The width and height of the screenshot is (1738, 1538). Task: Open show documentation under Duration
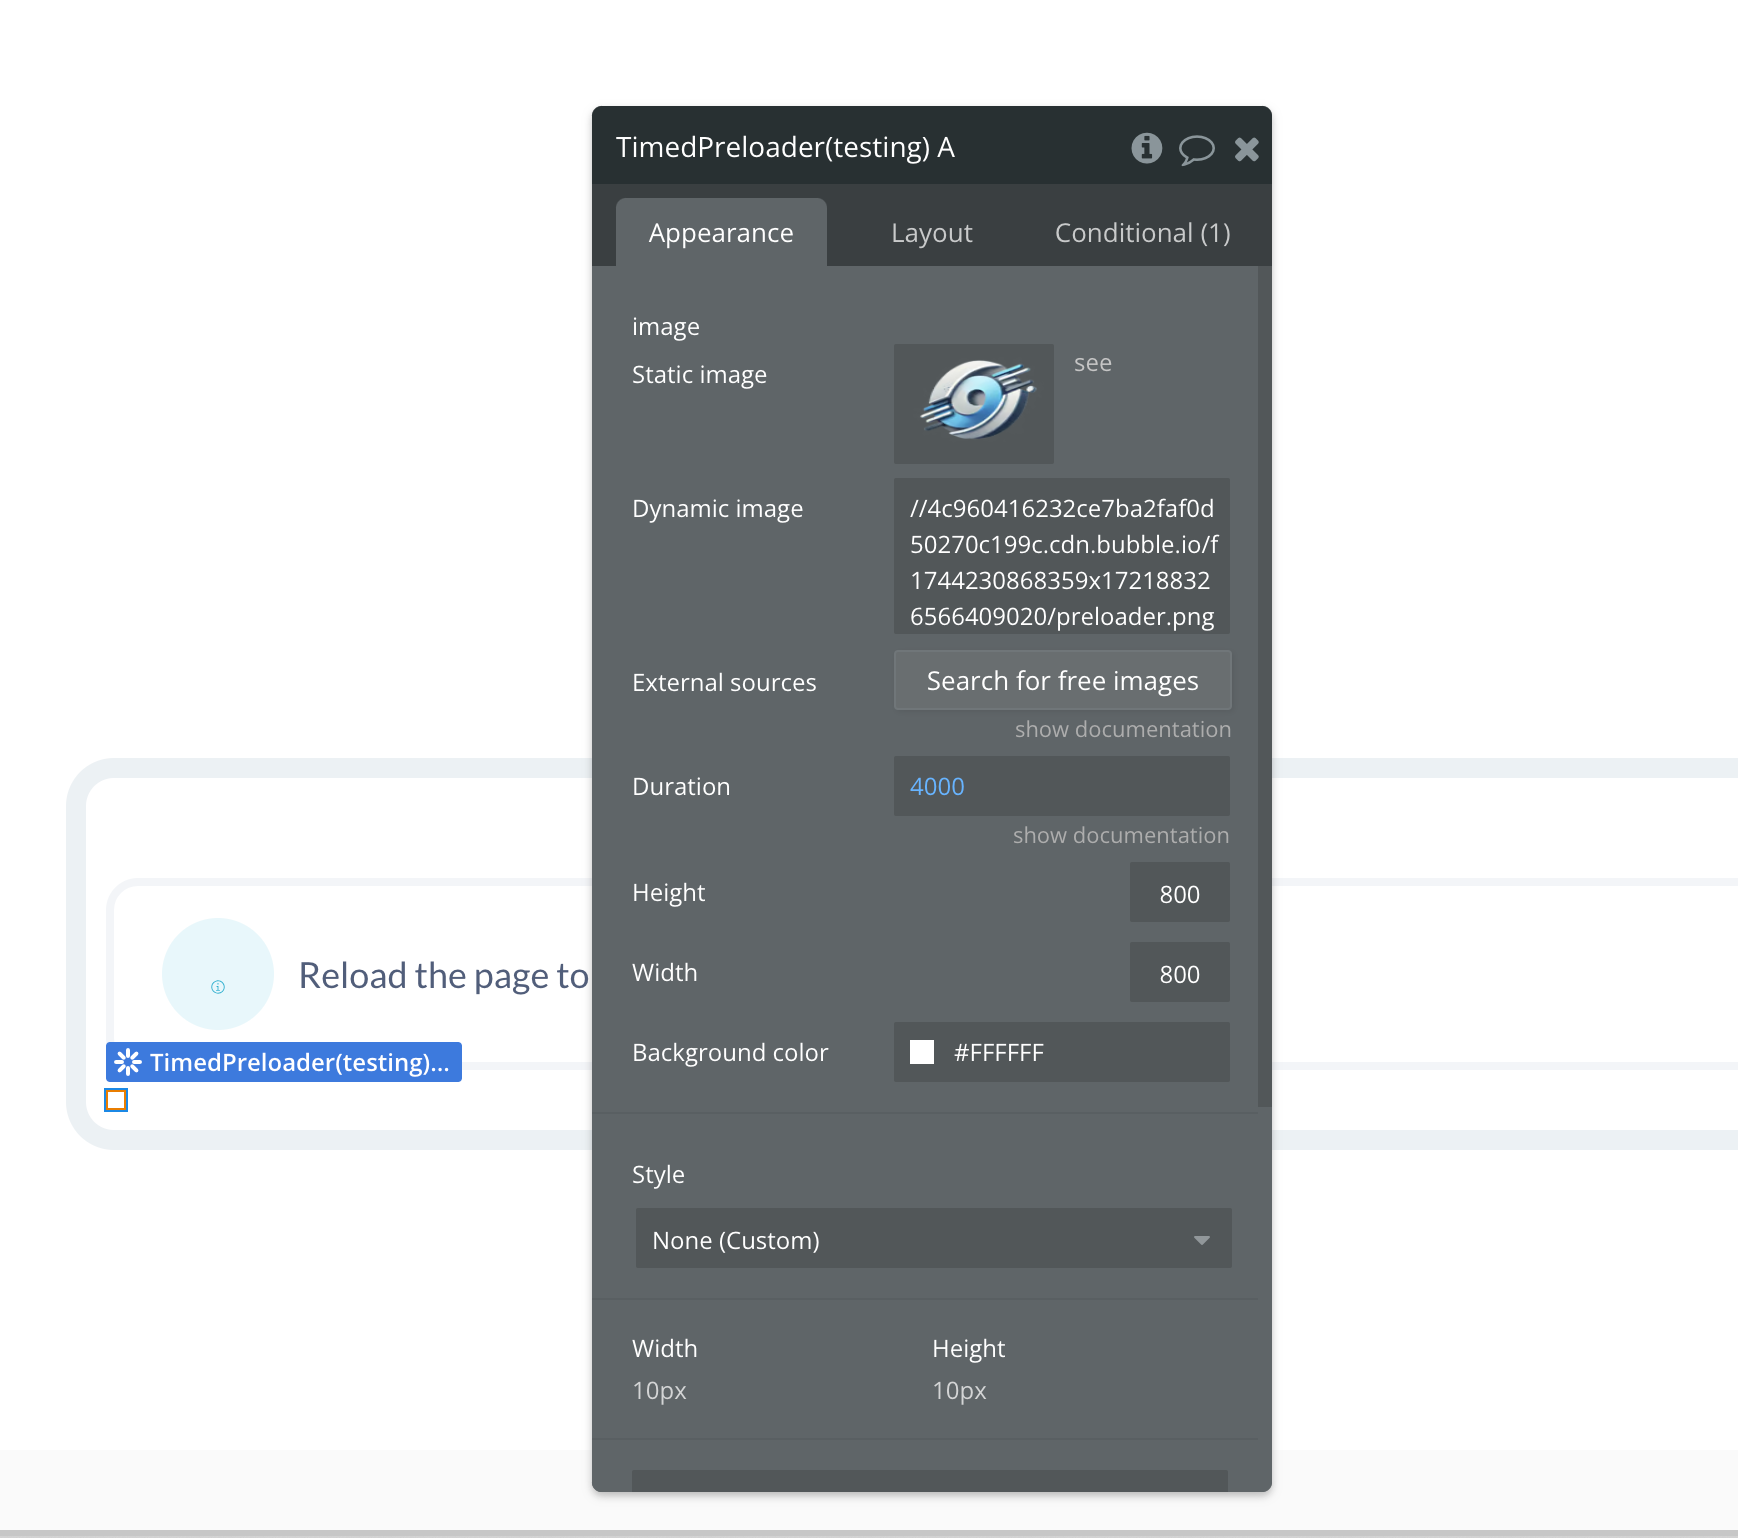point(1120,835)
